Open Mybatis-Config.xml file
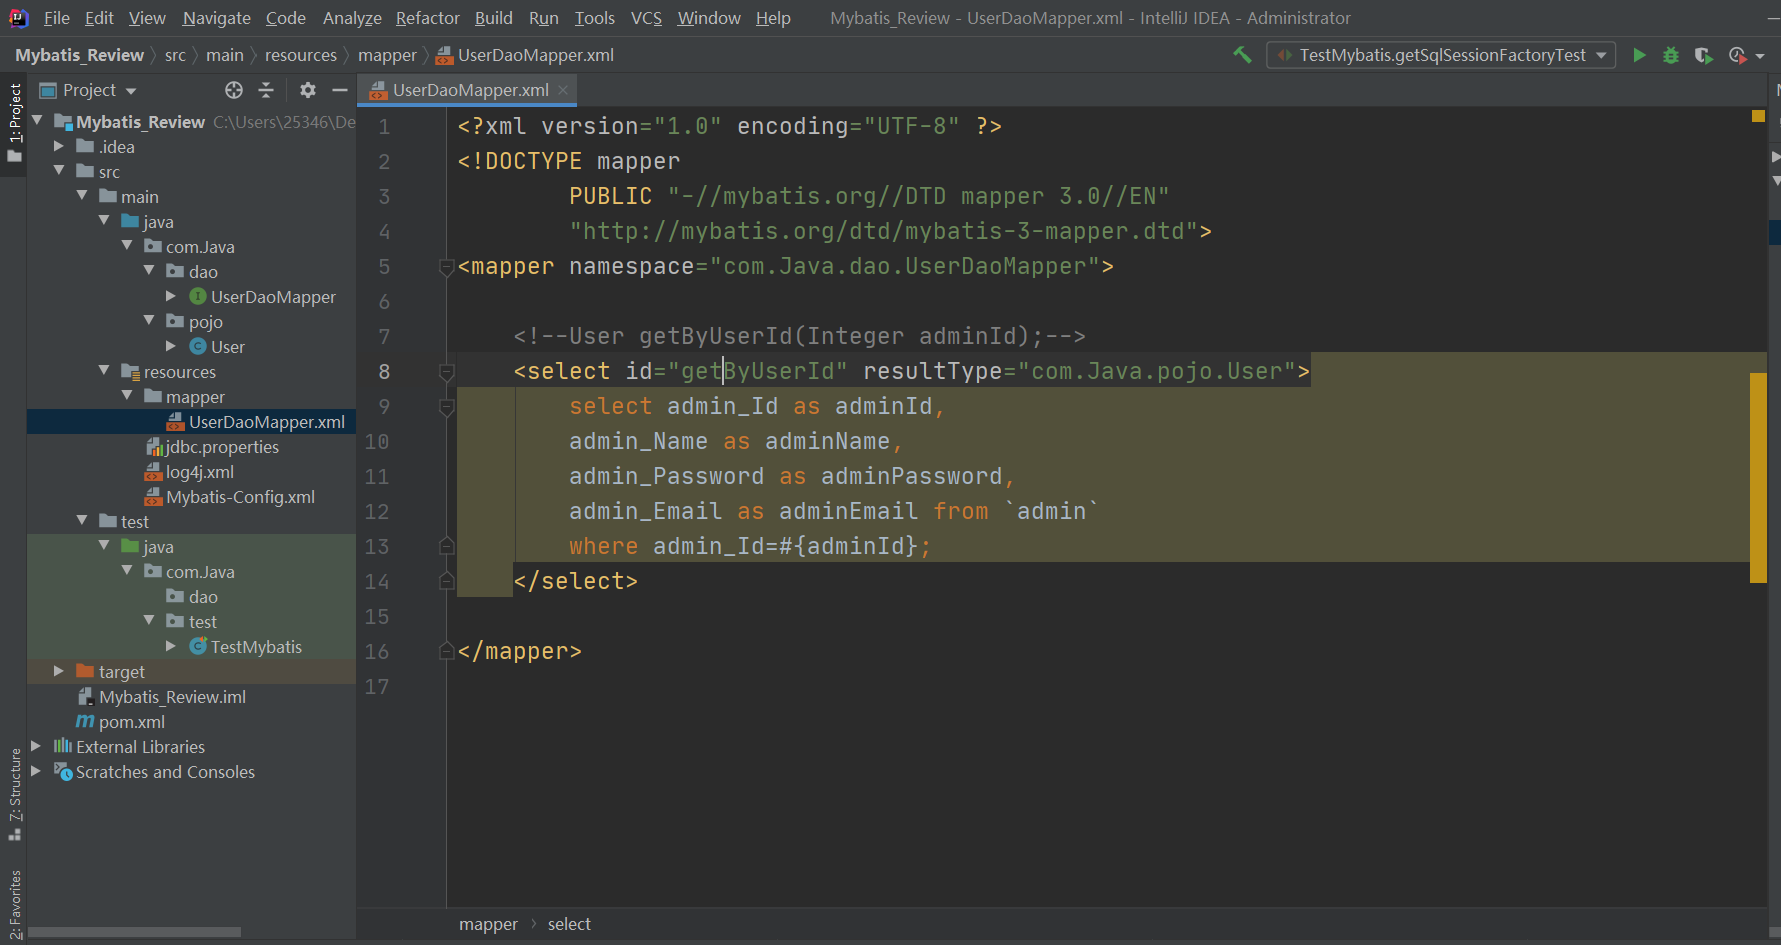The height and width of the screenshot is (945, 1781). (240, 497)
